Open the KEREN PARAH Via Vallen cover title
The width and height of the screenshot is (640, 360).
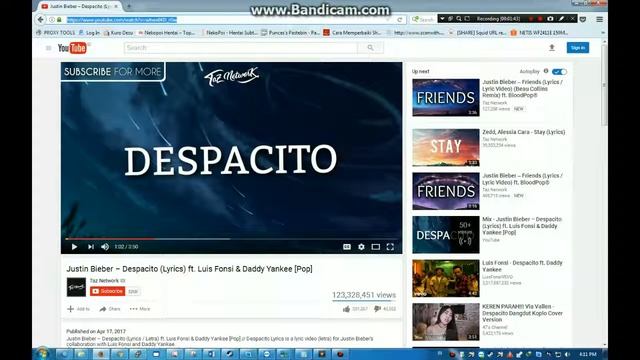(x=522, y=313)
